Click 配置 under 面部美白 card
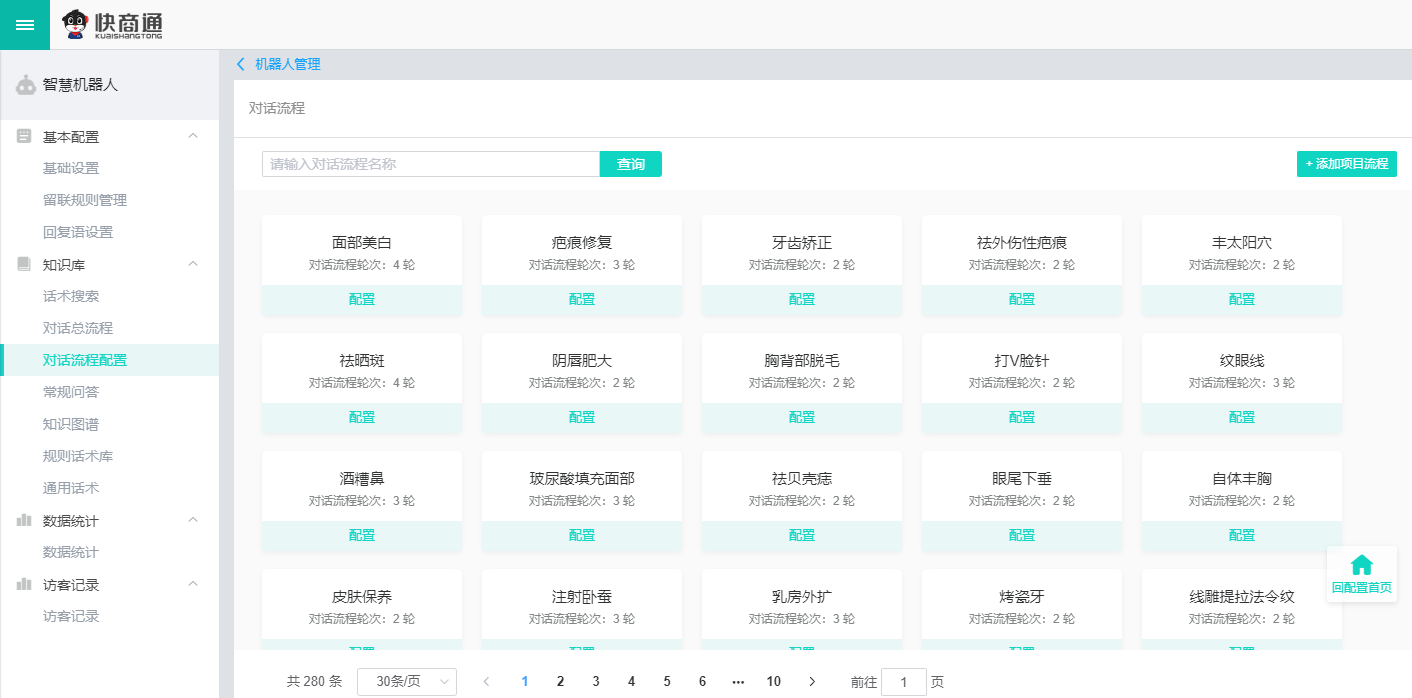The image size is (1412, 698). (x=362, y=299)
